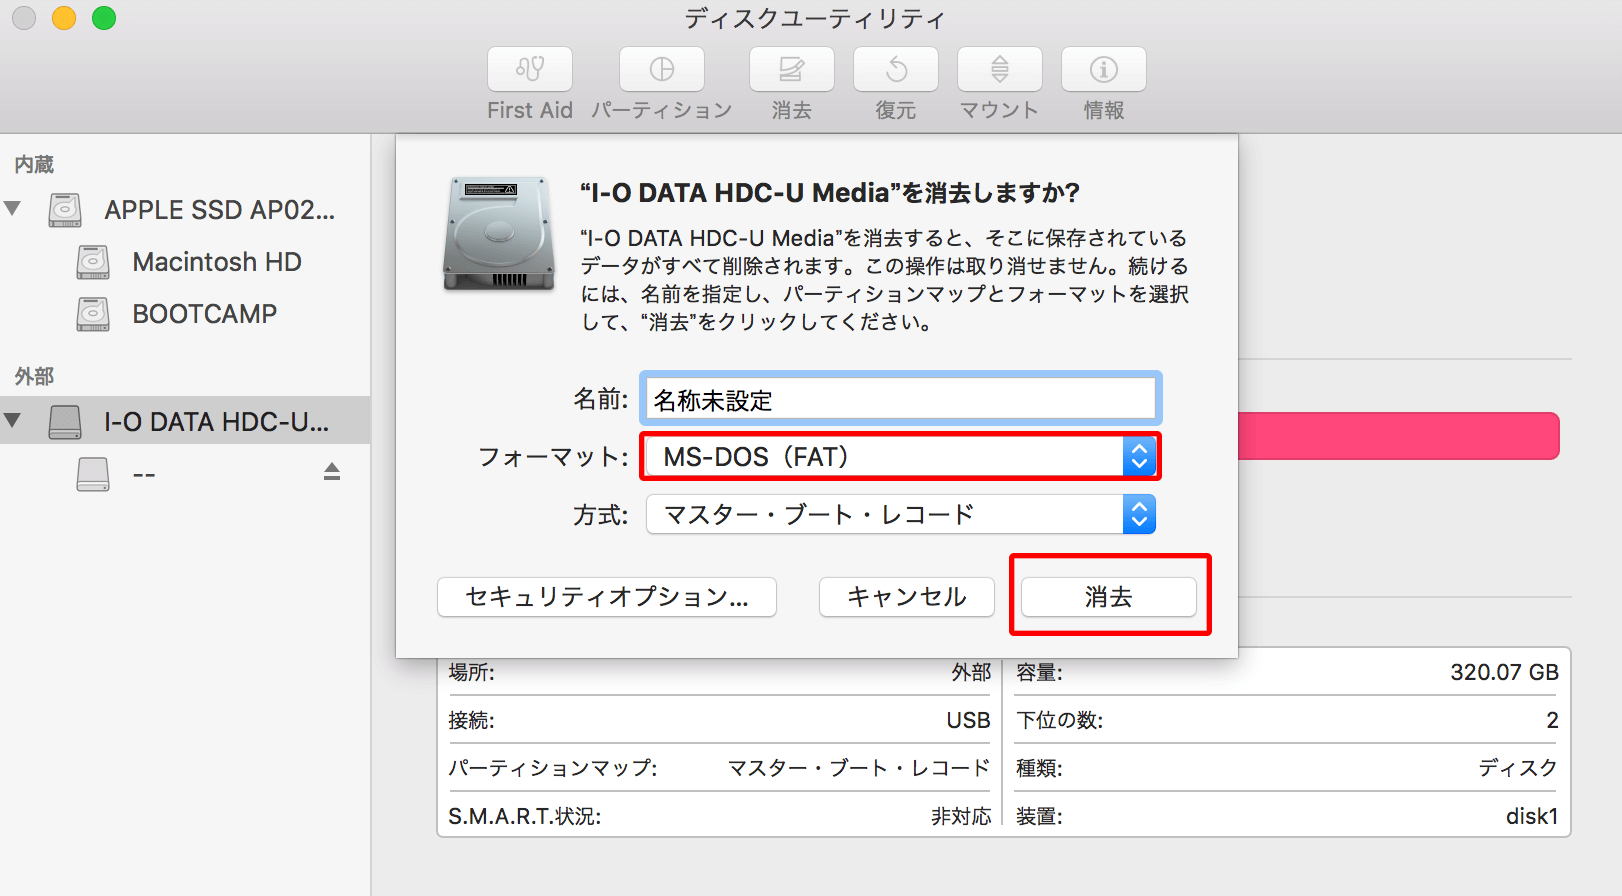This screenshot has height=896, width=1622.
Task: Click the マウント toolbar icon
Action: pos(1000,69)
